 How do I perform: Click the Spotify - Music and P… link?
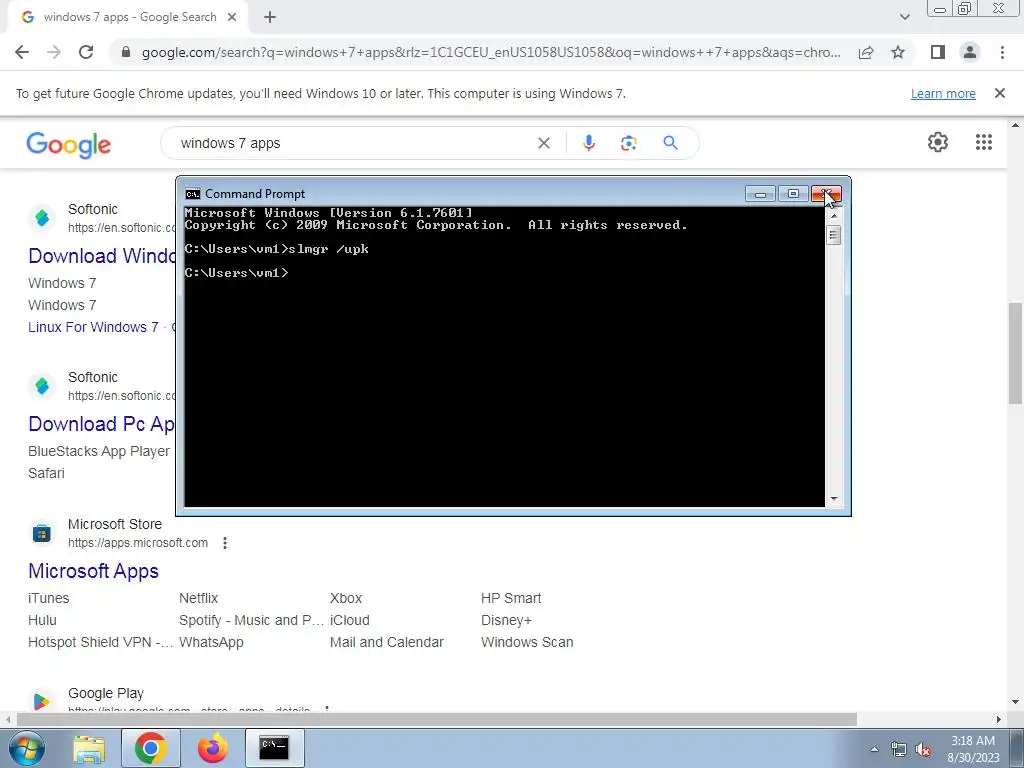(251, 620)
